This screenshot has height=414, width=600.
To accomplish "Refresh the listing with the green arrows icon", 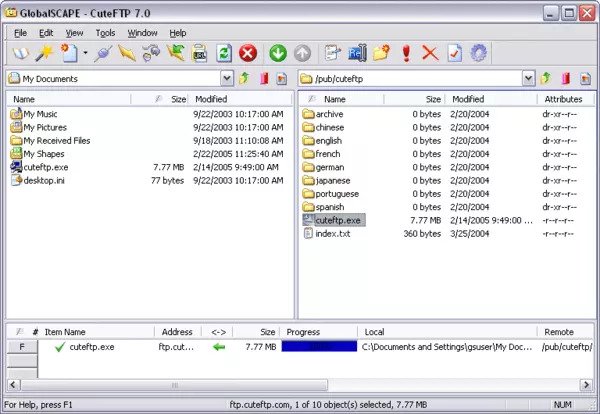I will (x=224, y=53).
